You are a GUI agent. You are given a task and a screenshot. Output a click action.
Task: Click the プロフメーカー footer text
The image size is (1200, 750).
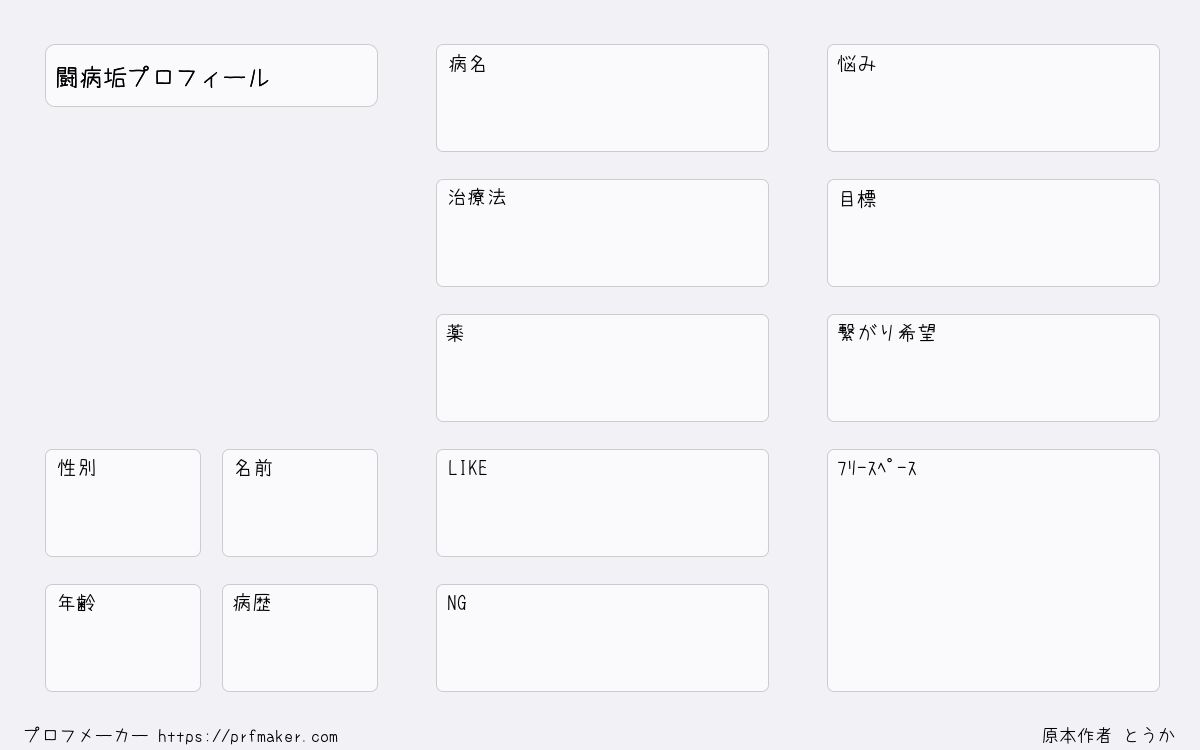[x=86, y=736]
